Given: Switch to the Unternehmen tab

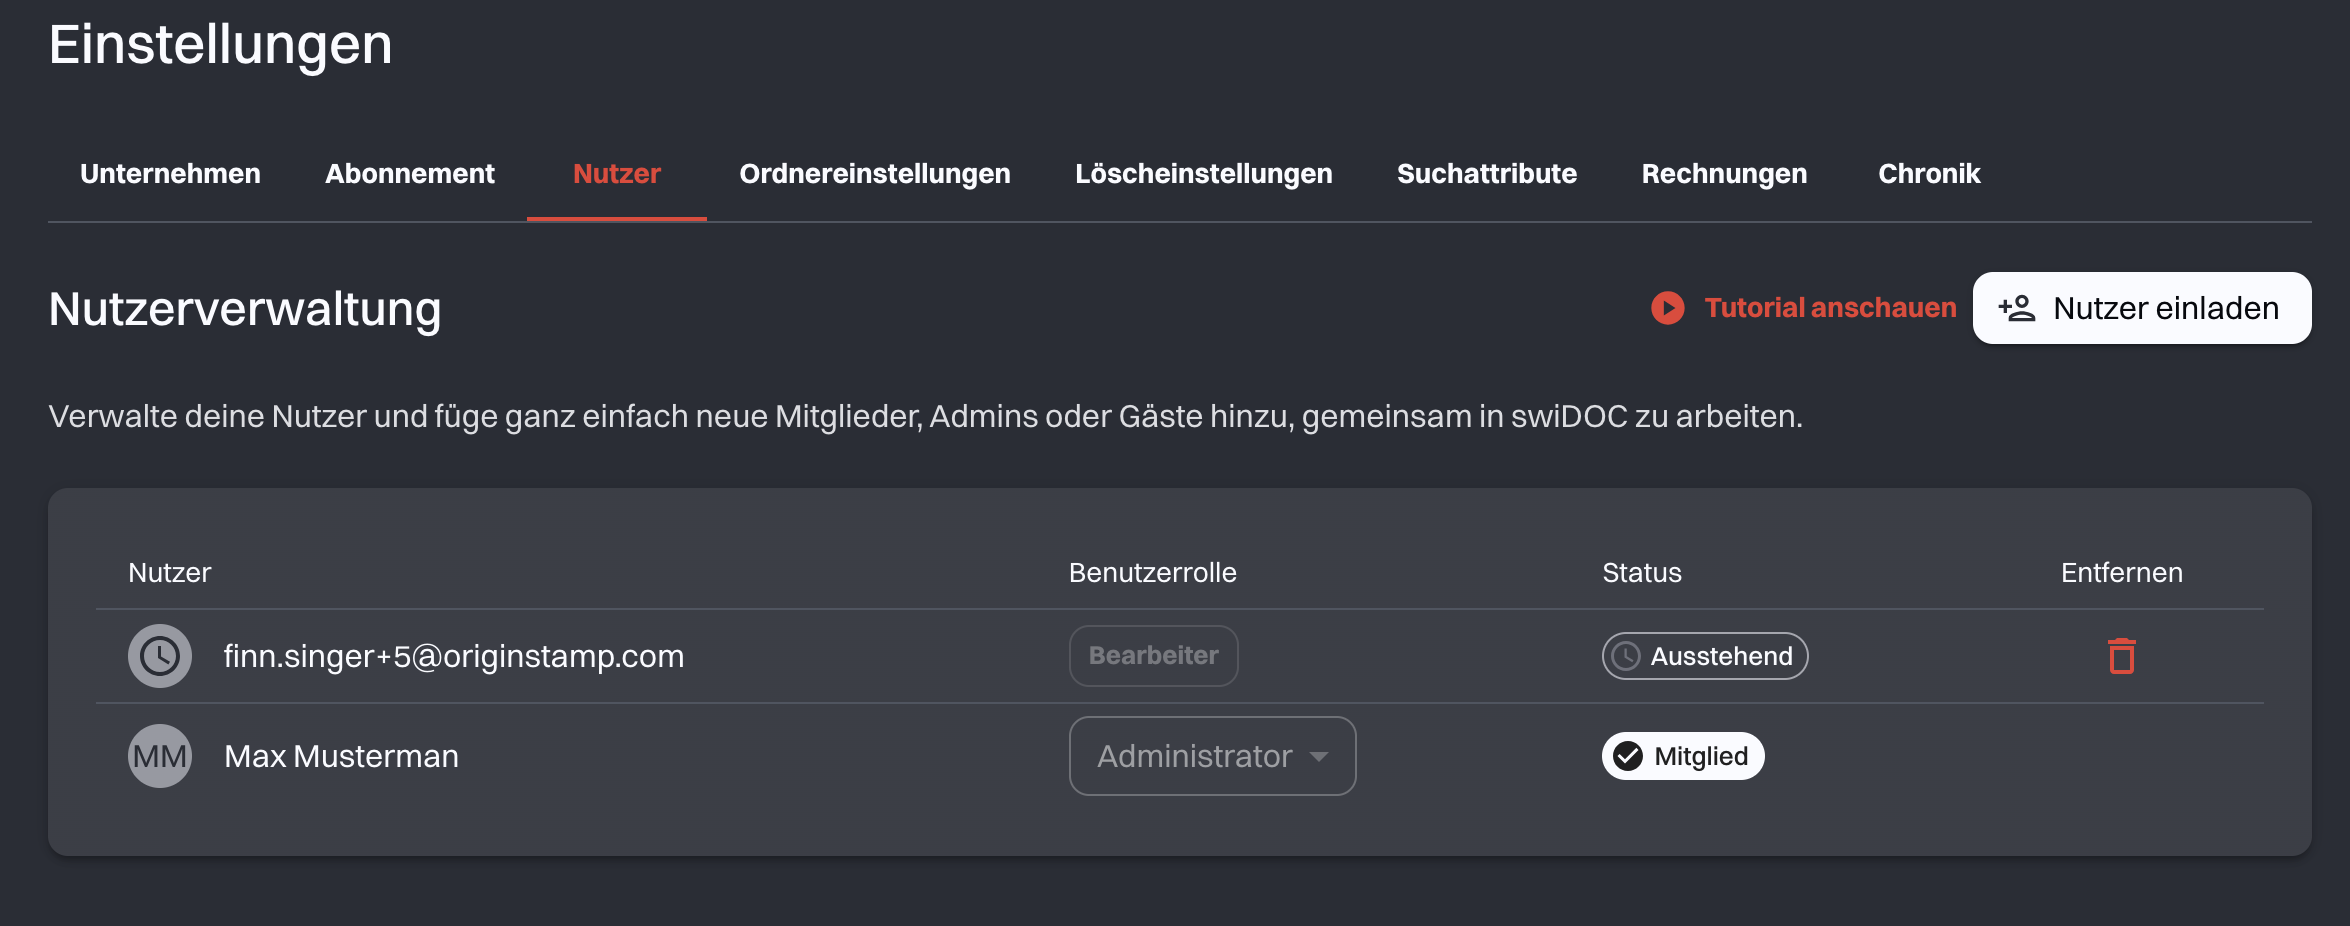Looking at the screenshot, I should (170, 174).
